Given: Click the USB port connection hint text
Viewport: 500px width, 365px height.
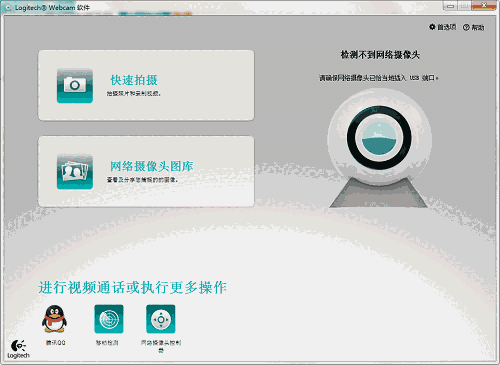Looking at the screenshot, I should [379, 78].
